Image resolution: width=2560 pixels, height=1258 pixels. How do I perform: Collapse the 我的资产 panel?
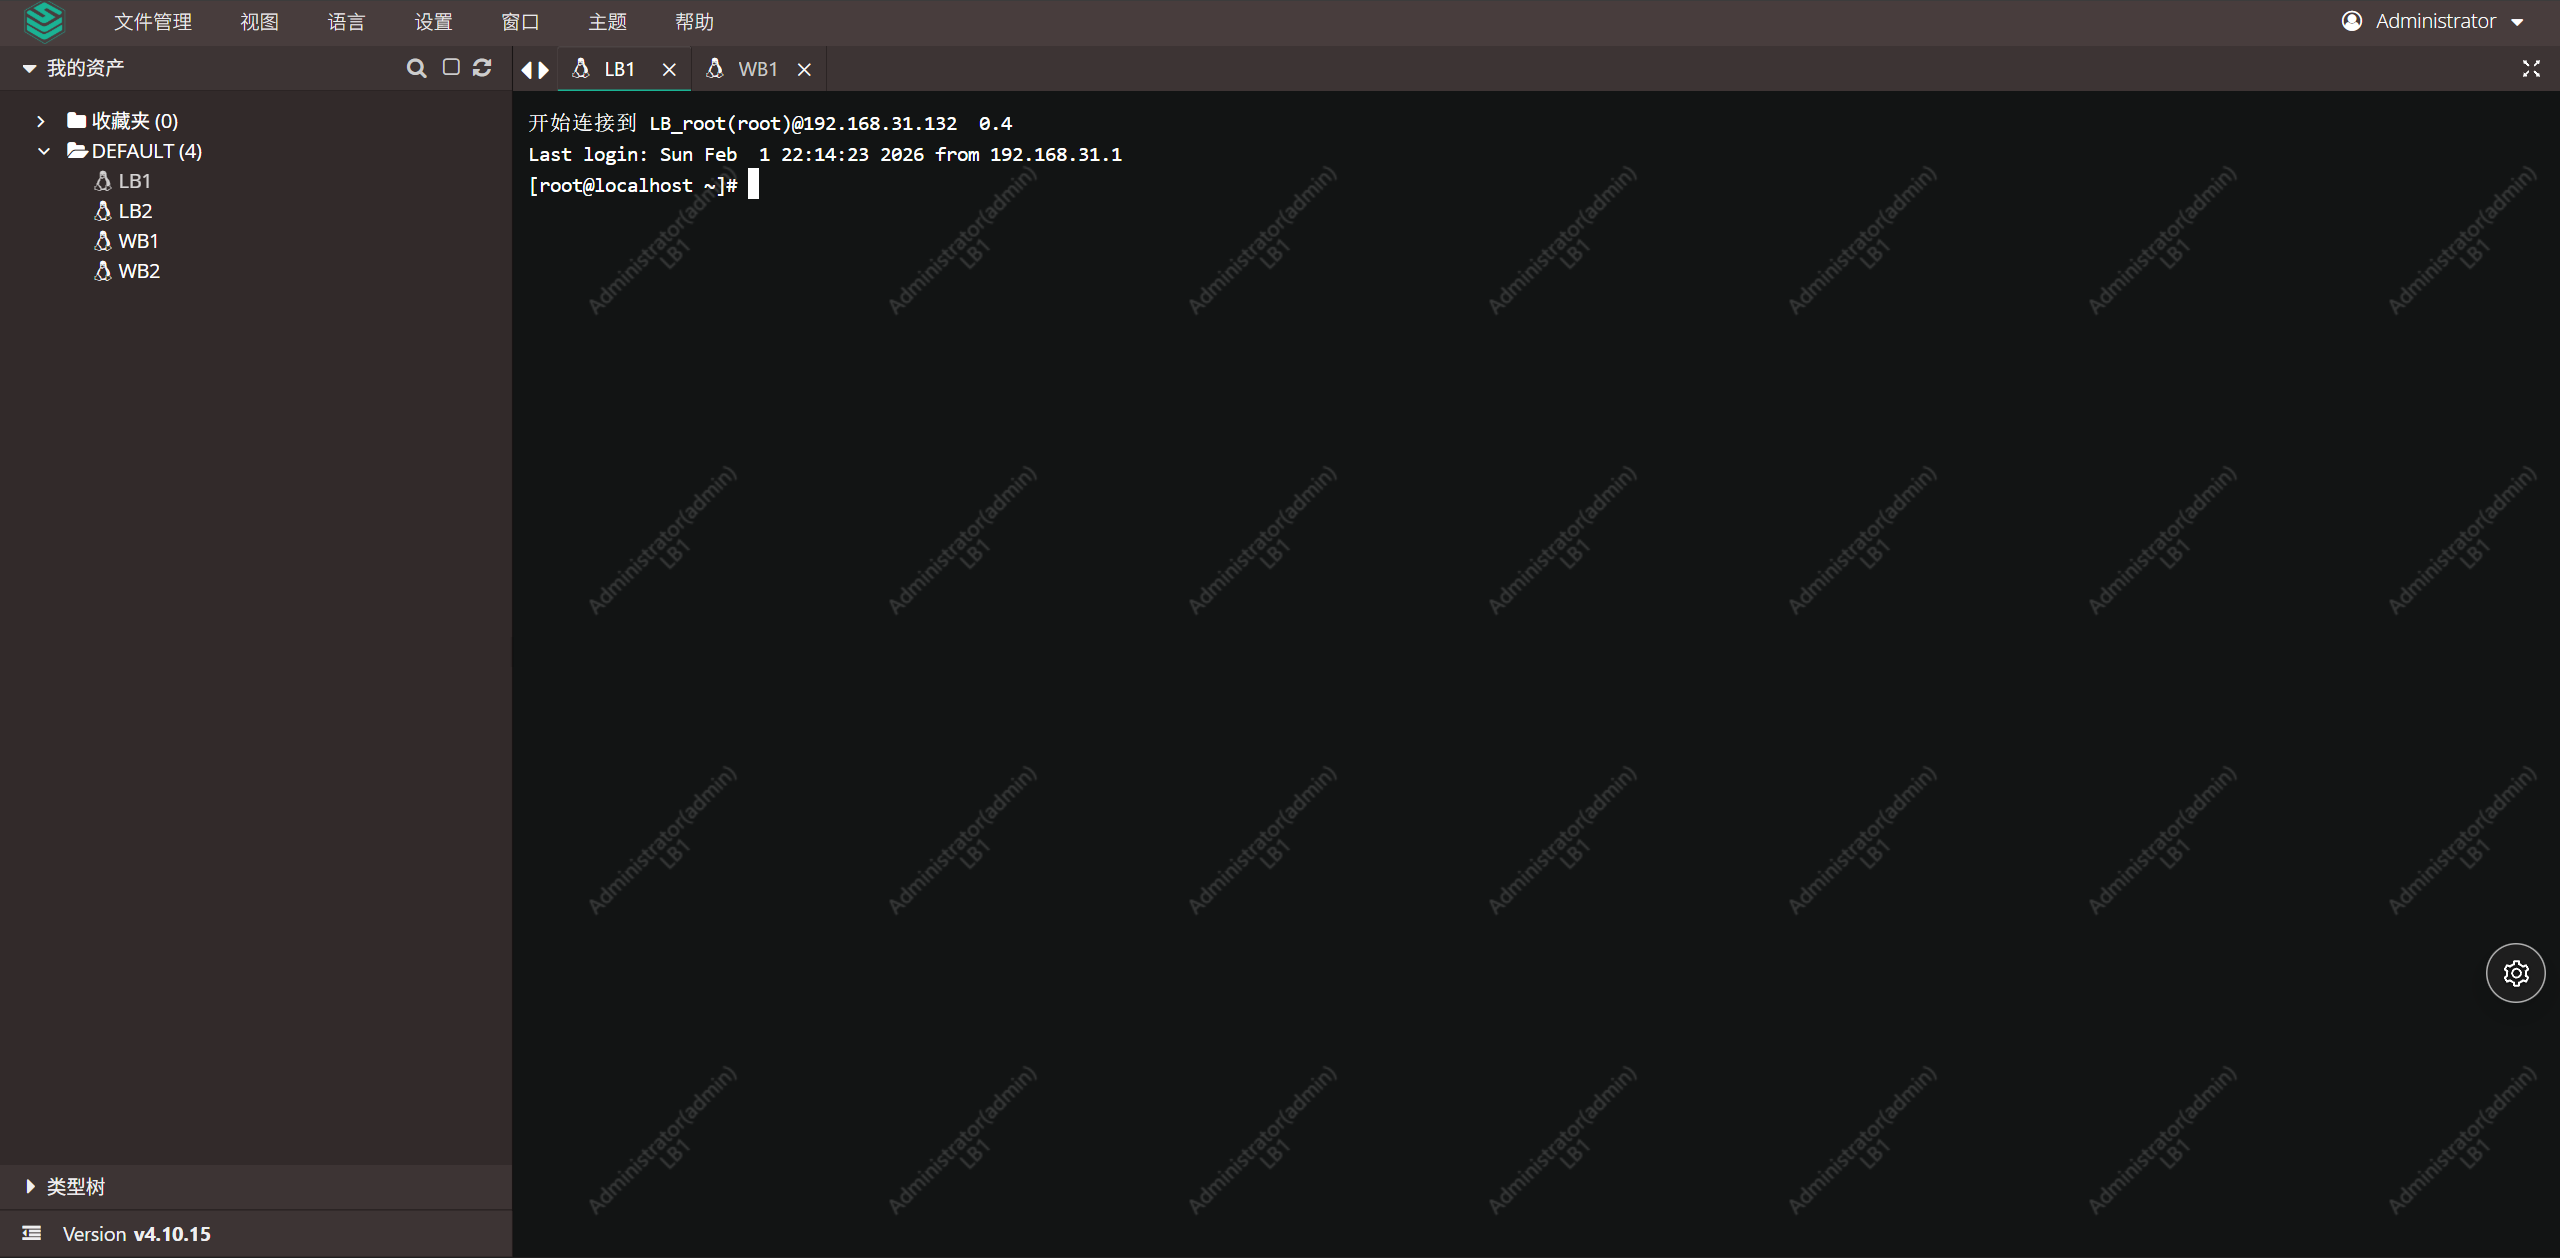tap(29, 68)
